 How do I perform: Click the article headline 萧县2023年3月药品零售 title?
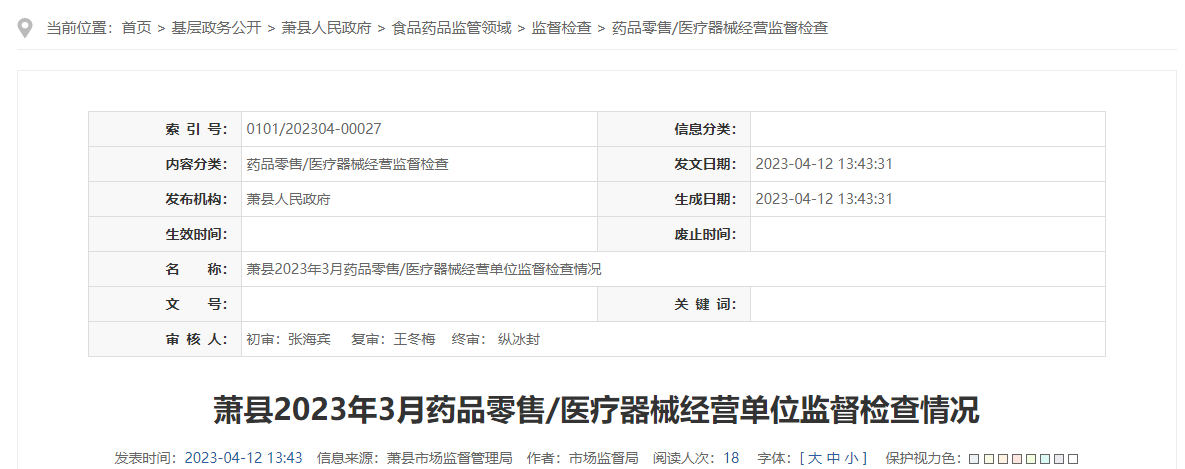[596, 410]
